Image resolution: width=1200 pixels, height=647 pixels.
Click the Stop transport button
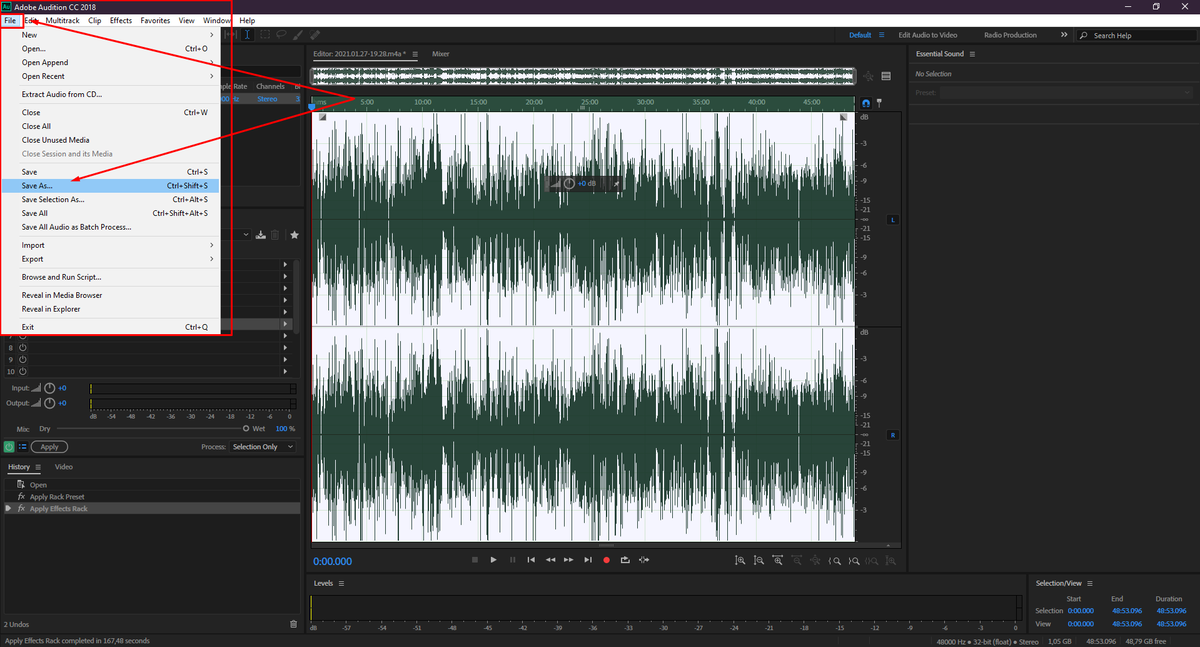(475, 560)
